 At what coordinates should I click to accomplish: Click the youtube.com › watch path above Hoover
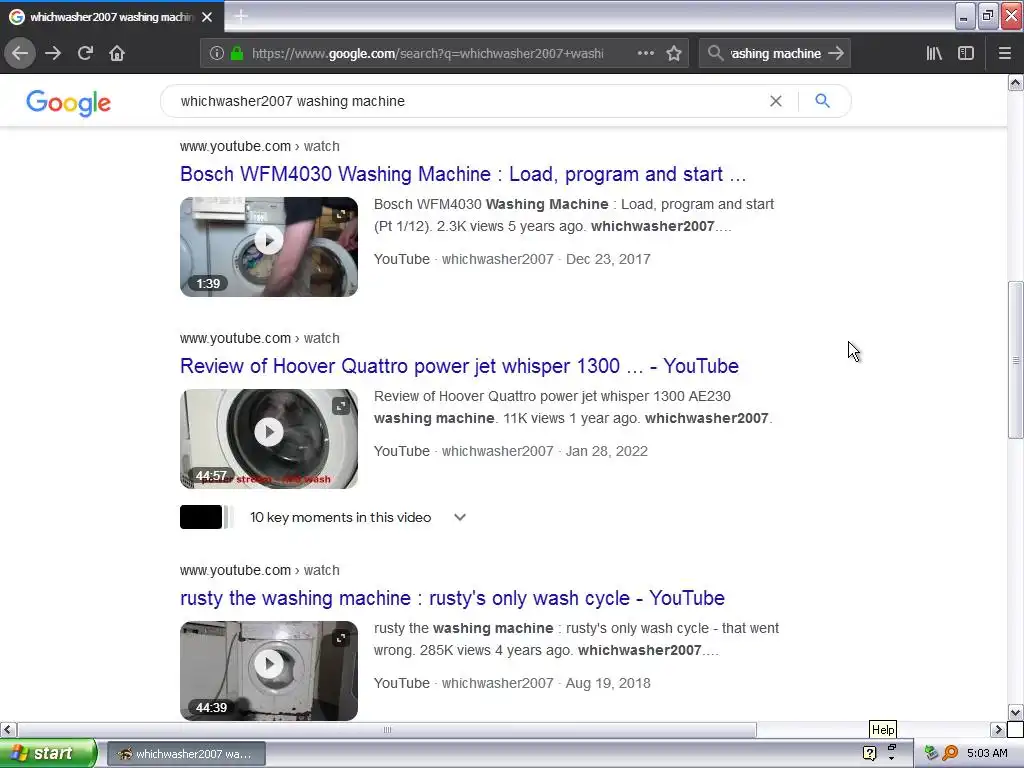pyautogui.click(x=260, y=338)
